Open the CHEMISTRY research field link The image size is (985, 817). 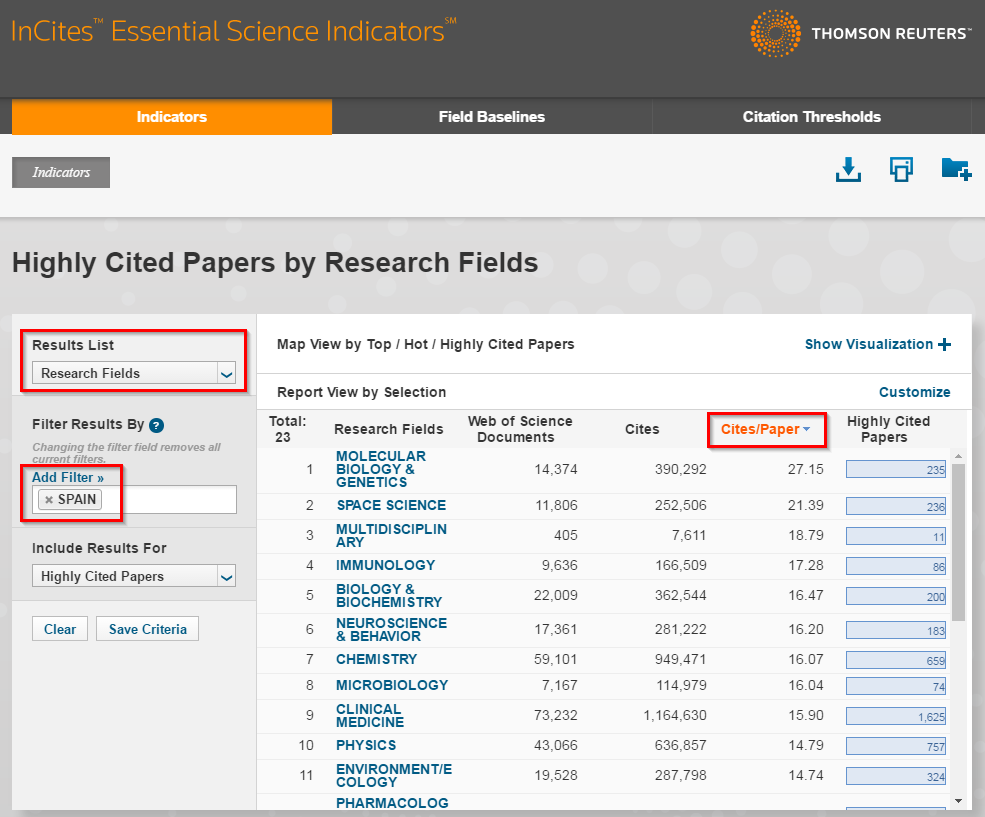click(376, 659)
